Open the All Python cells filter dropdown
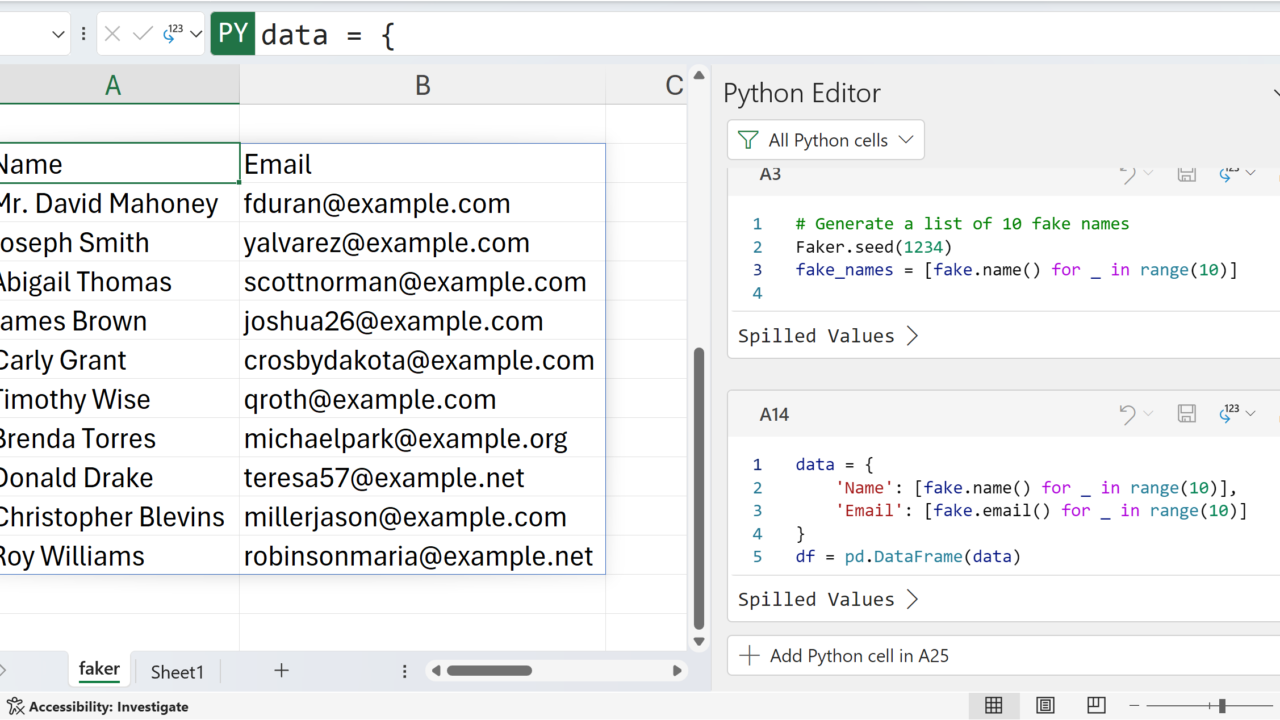The width and height of the screenshot is (1280, 720). (x=825, y=140)
